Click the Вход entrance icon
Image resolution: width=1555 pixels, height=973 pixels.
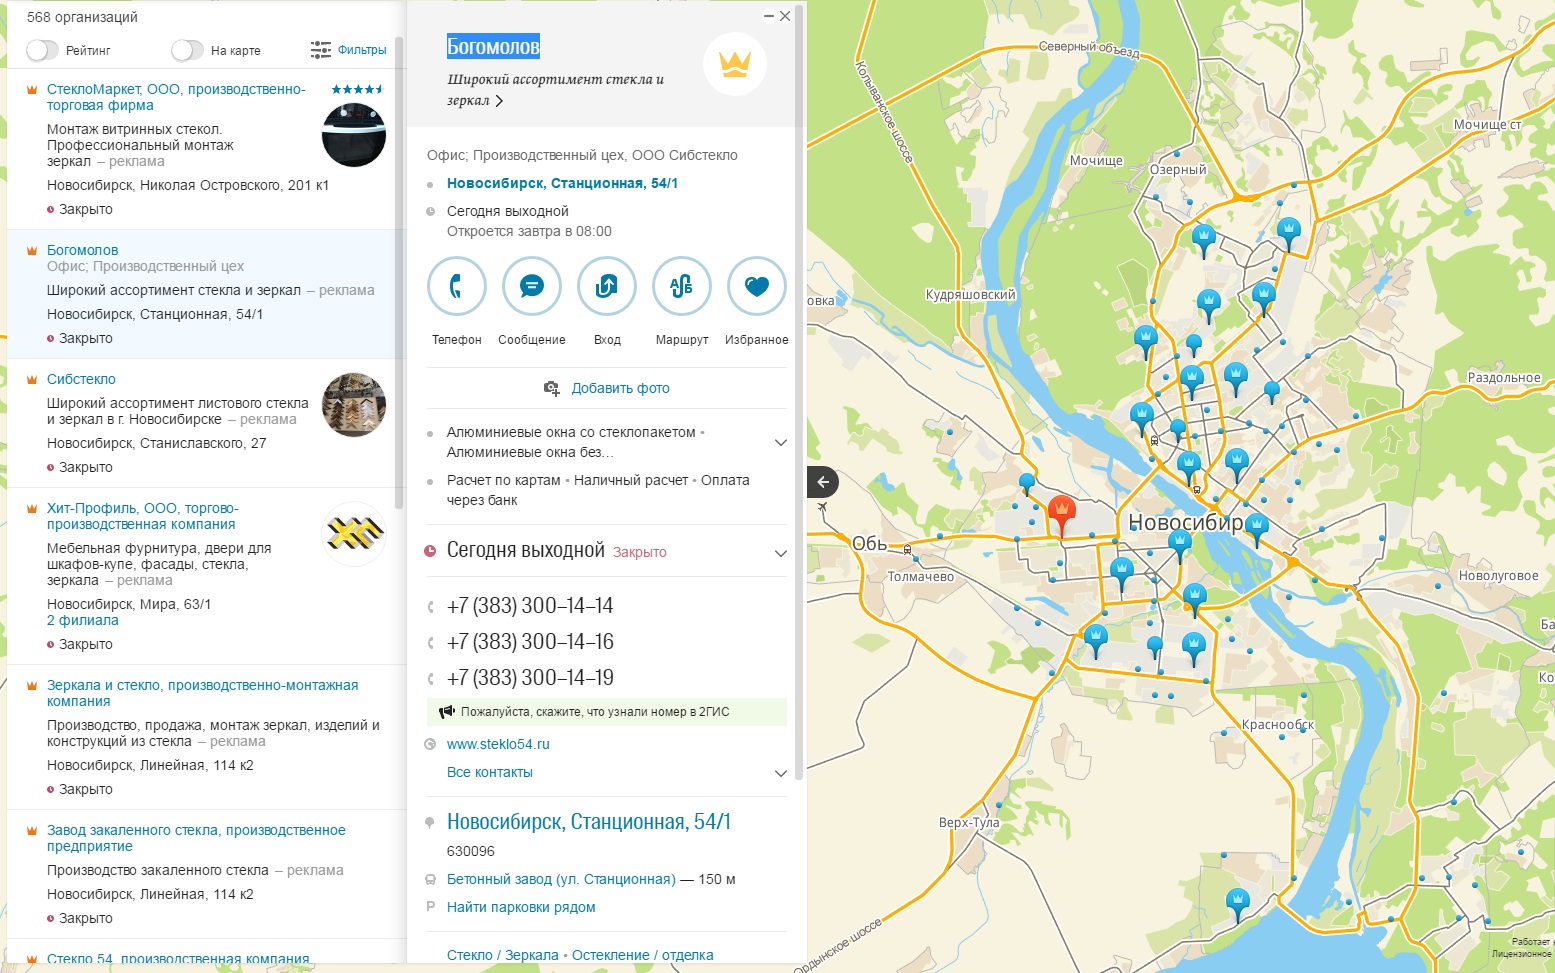(x=606, y=287)
